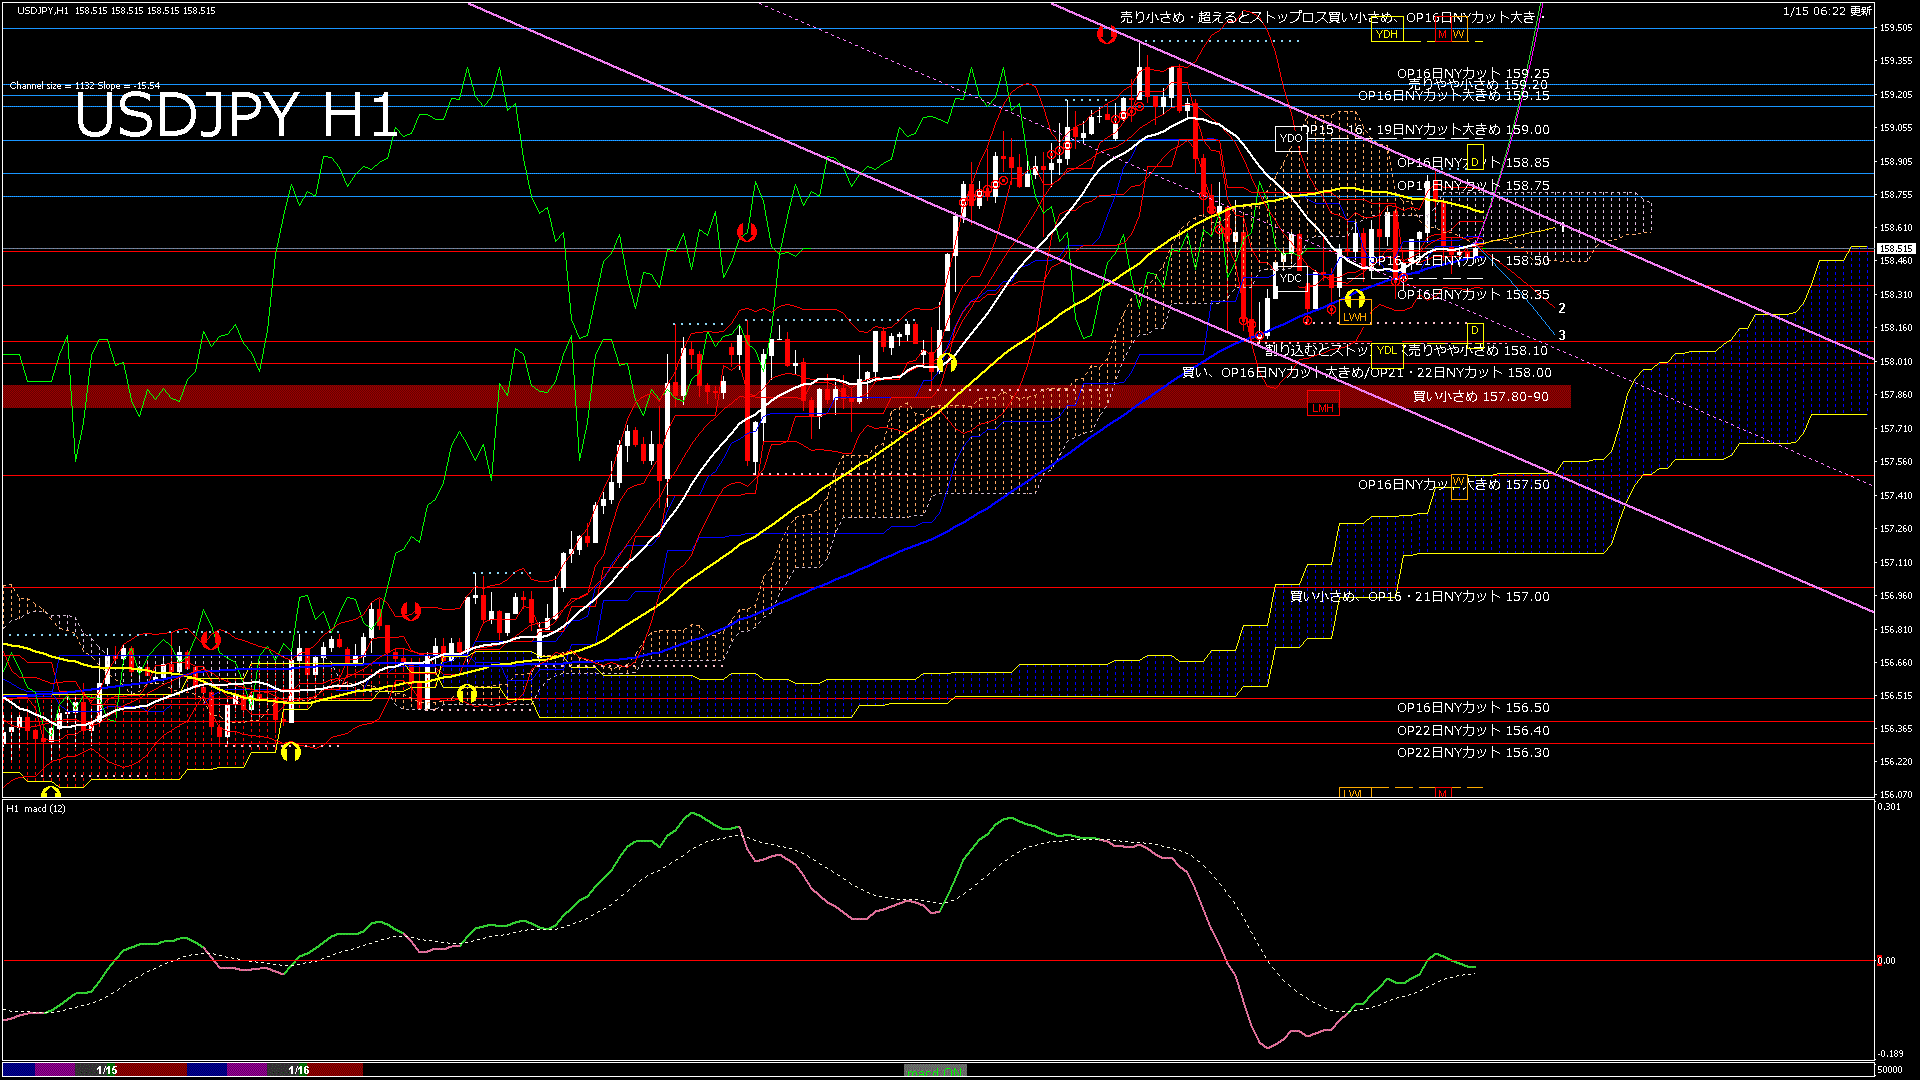This screenshot has height=1080, width=1920.
Task: Click the 1/16 date marker in bottom bar
Action: [297, 1069]
